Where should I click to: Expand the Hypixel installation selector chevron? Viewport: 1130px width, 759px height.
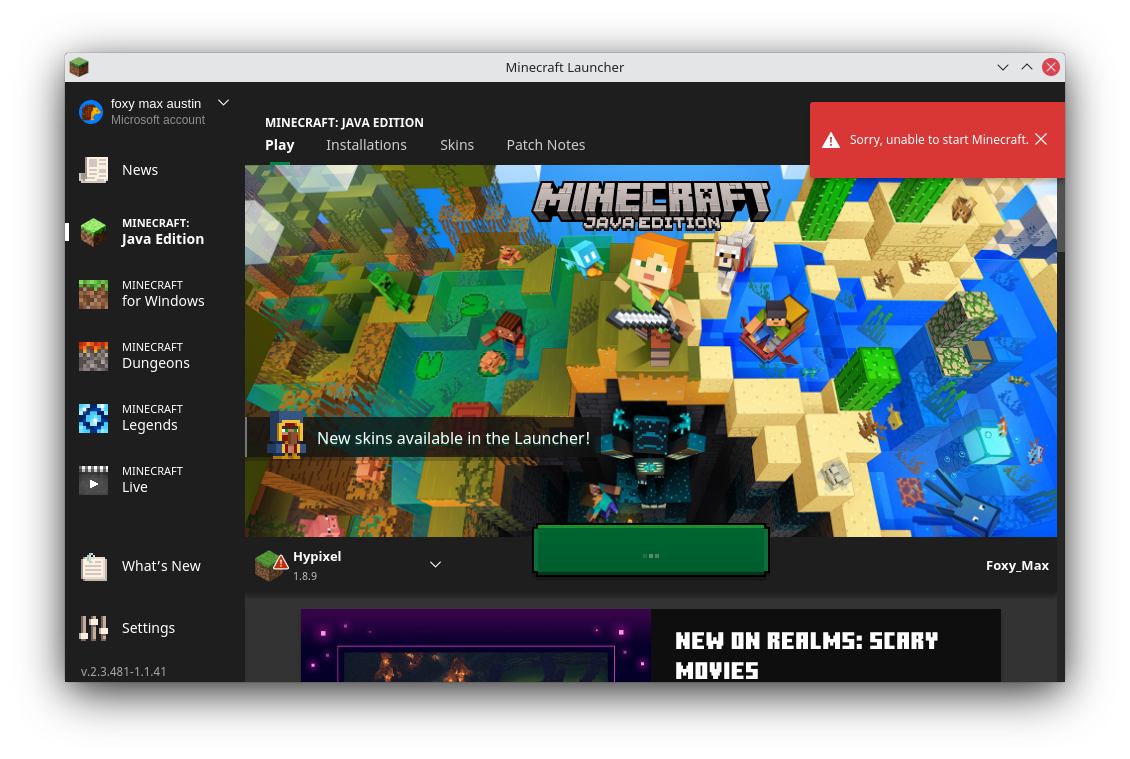tap(435, 564)
